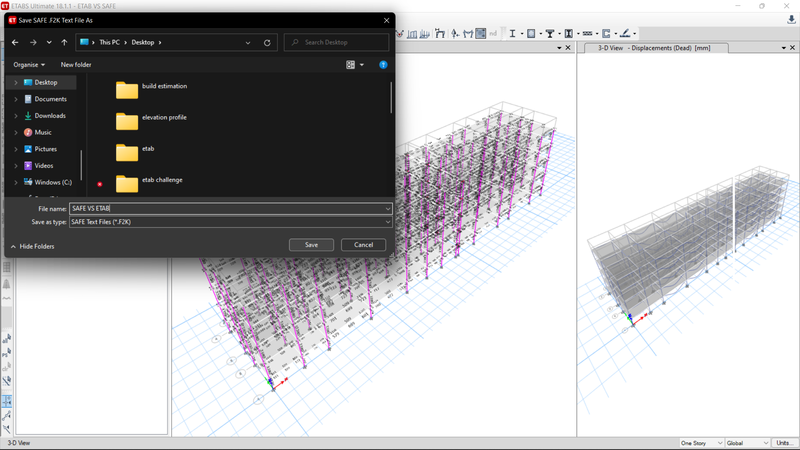Viewport: 800px width, 450px height.
Task: Click the composite column design icon
Action: (568, 34)
